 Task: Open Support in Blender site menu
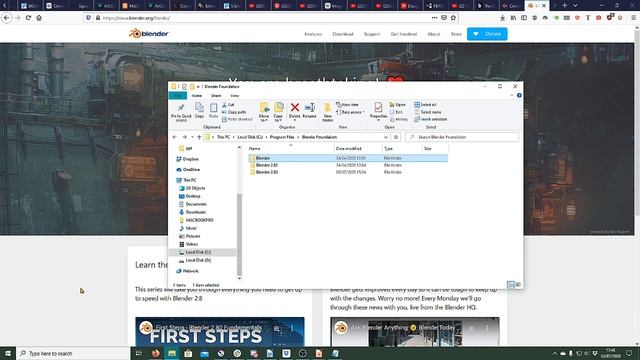point(372,34)
